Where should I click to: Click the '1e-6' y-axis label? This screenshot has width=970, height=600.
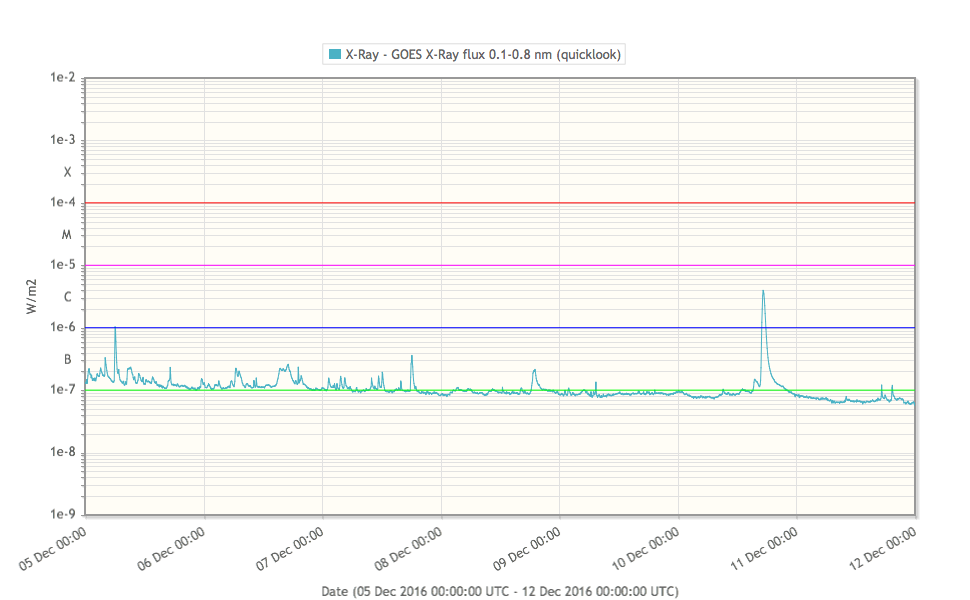pyautogui.click(x=62, y=327)
